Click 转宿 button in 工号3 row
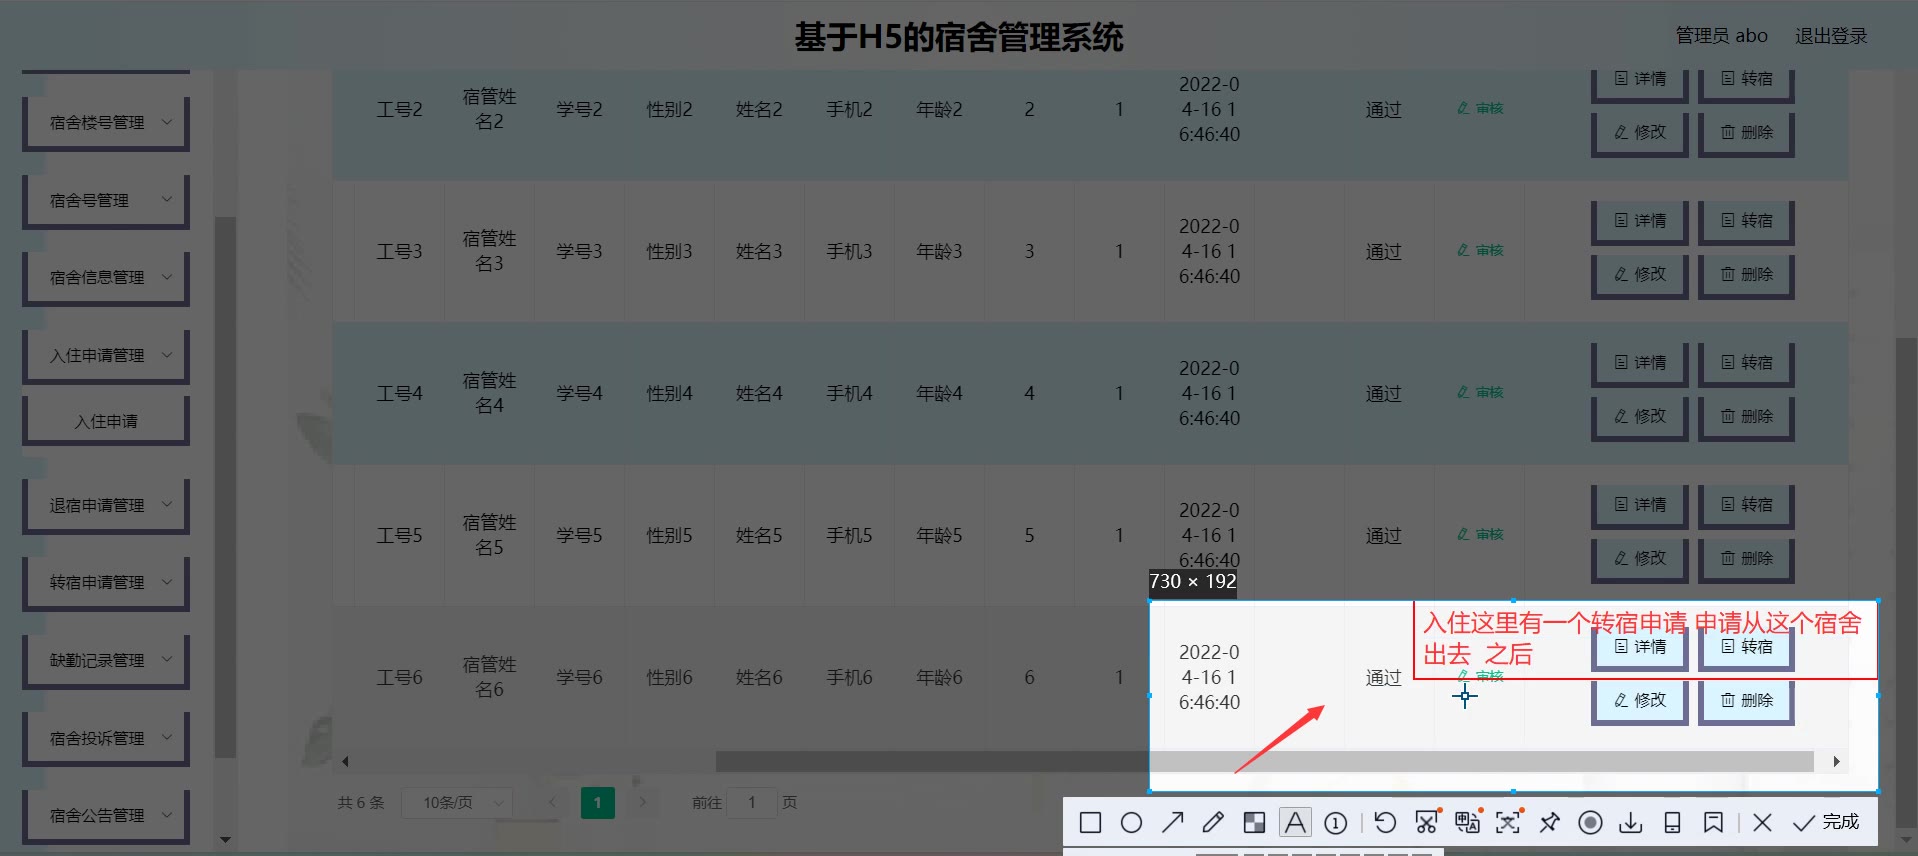Viewport: 1918px width, 856px height. [x=1746, y=221]
